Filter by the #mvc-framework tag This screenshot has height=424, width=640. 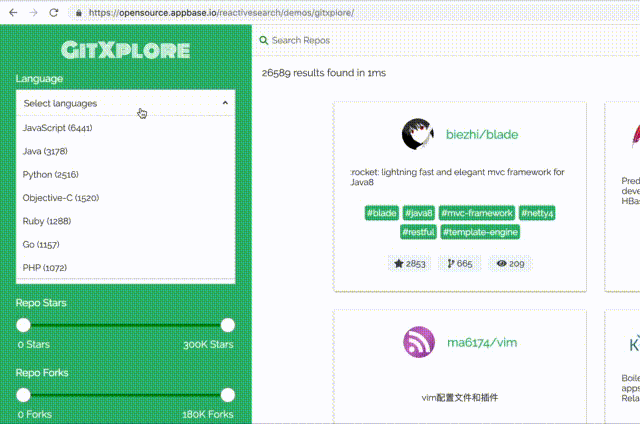coord(477,213)
